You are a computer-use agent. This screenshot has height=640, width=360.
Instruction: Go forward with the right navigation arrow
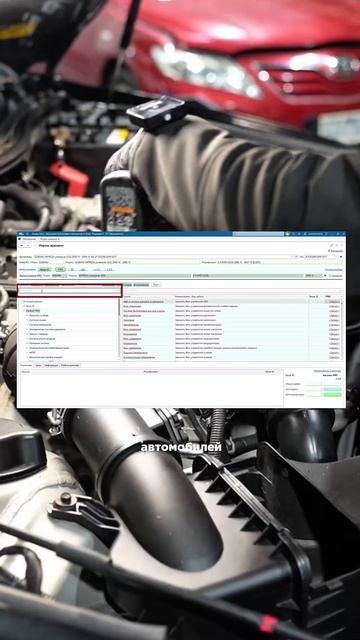[28, 246]
